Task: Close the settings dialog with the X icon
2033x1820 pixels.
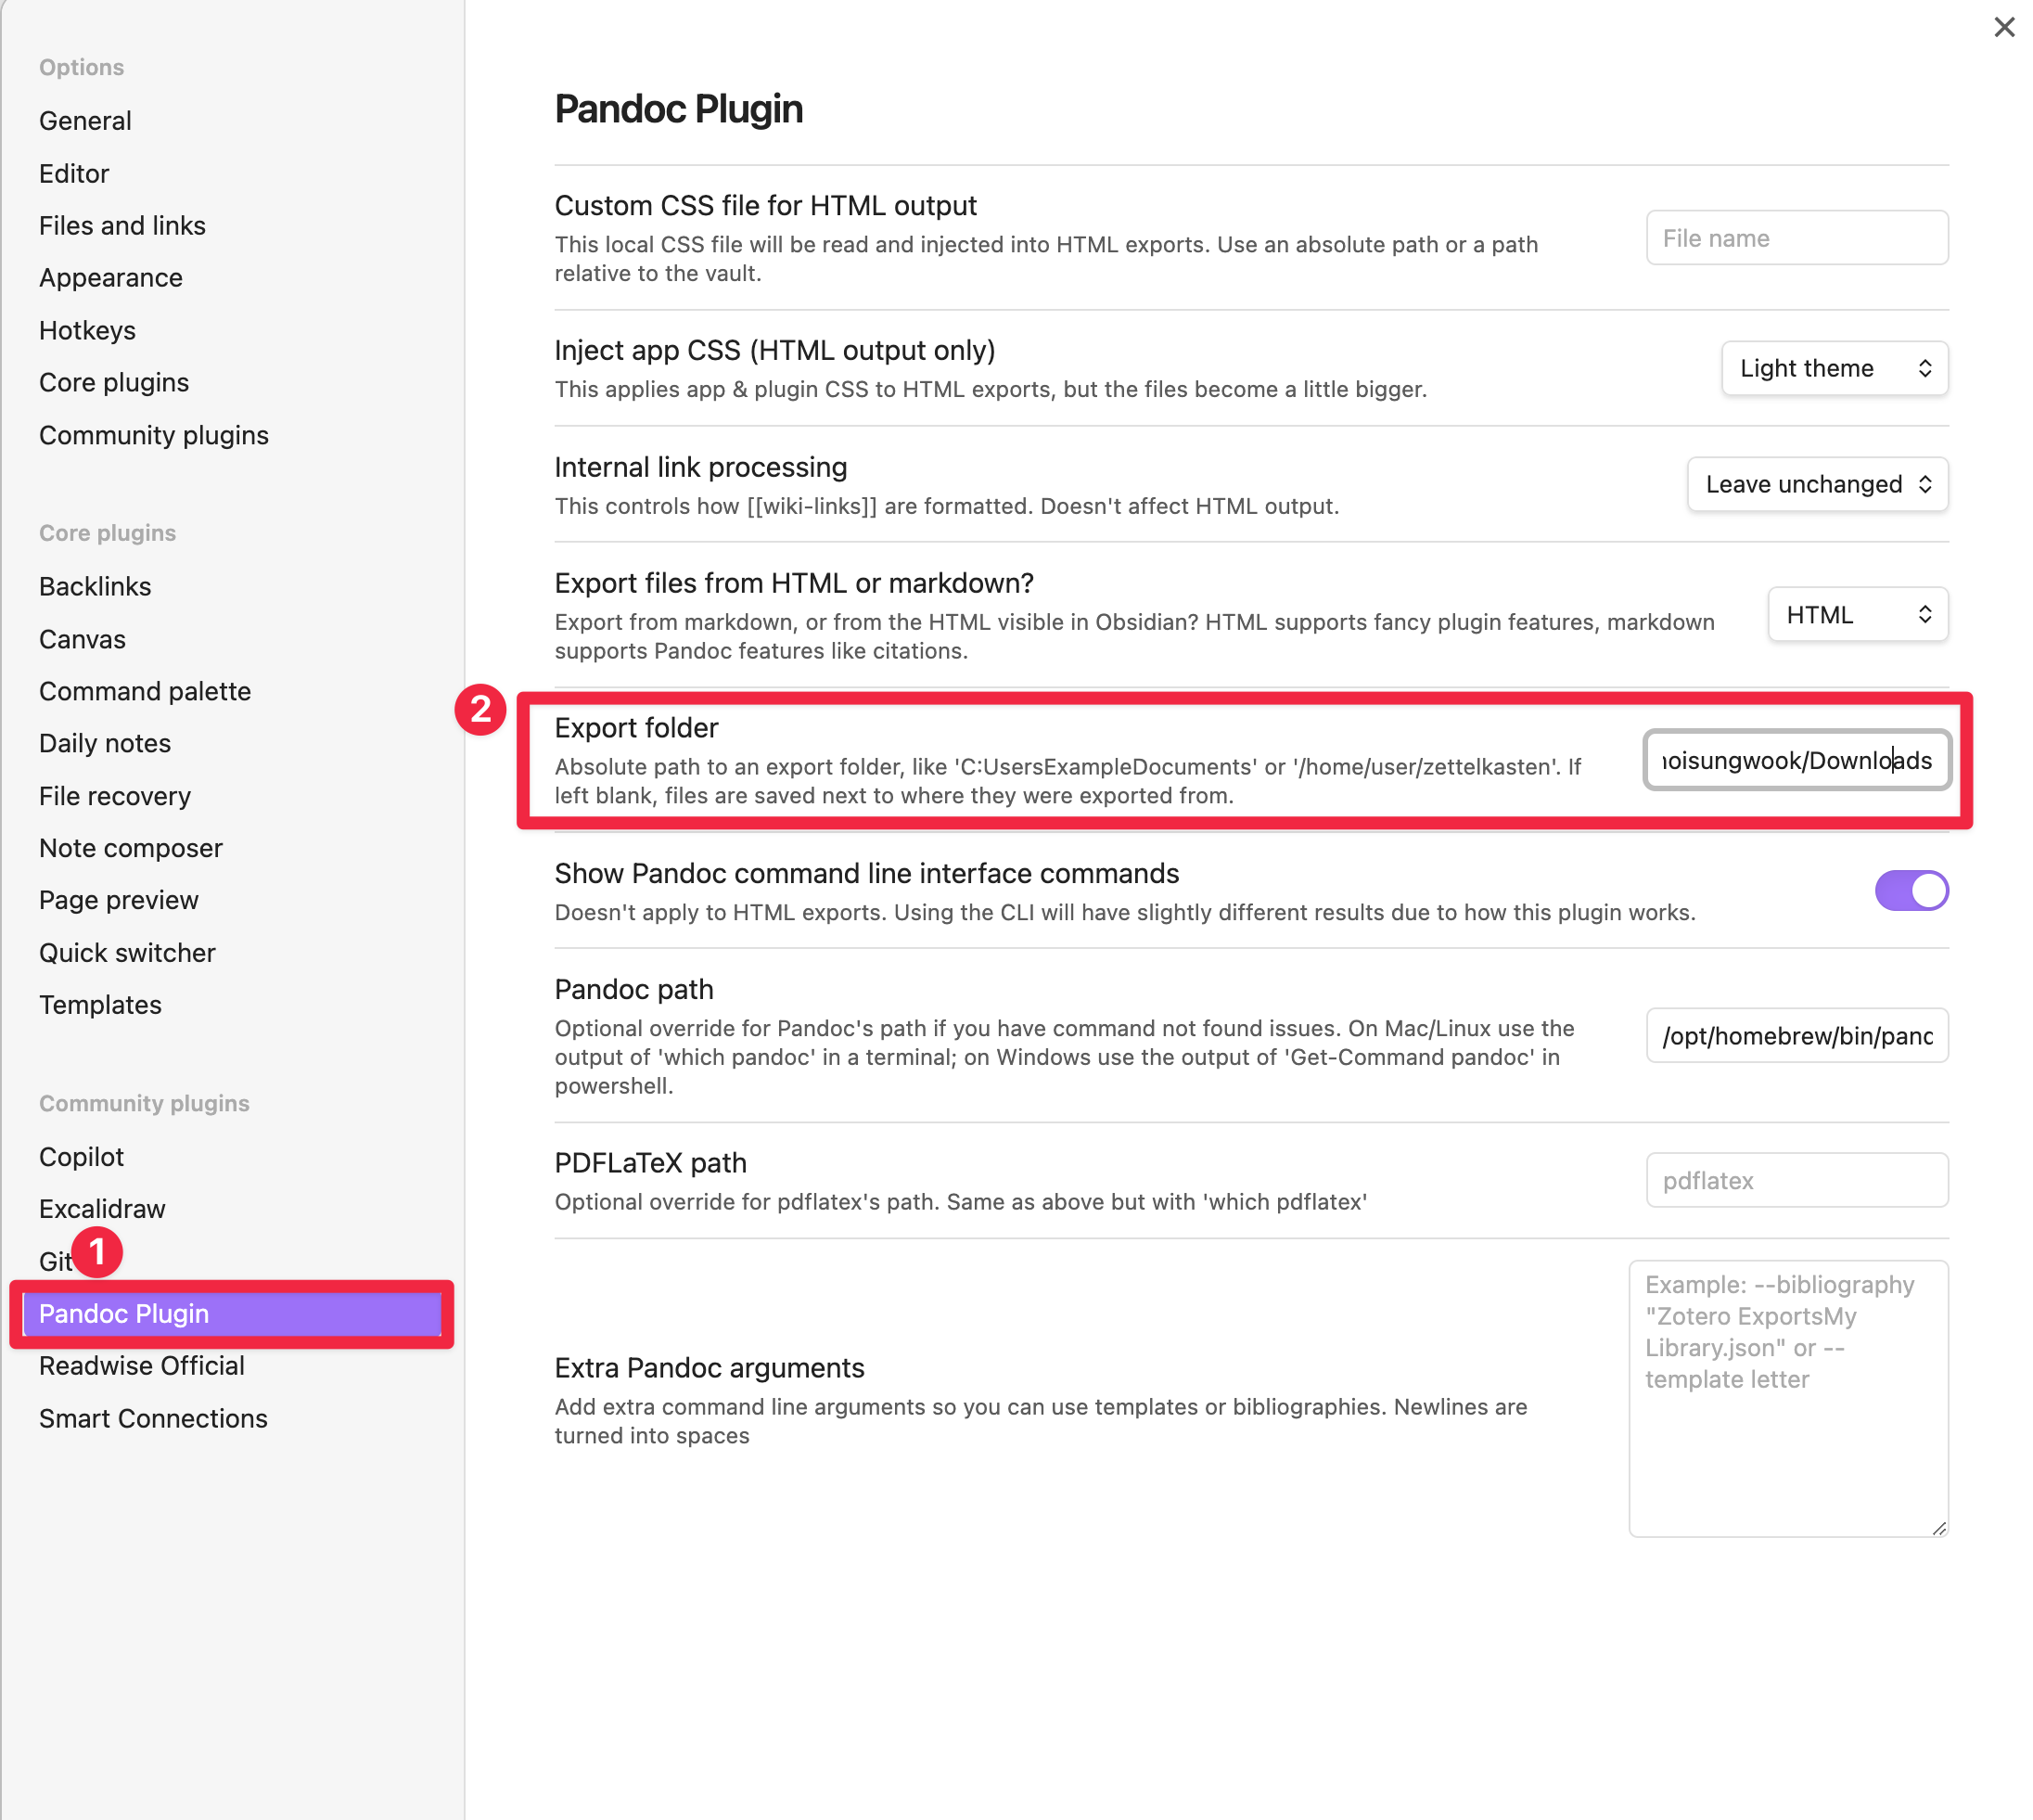Action: (2003, 27)
